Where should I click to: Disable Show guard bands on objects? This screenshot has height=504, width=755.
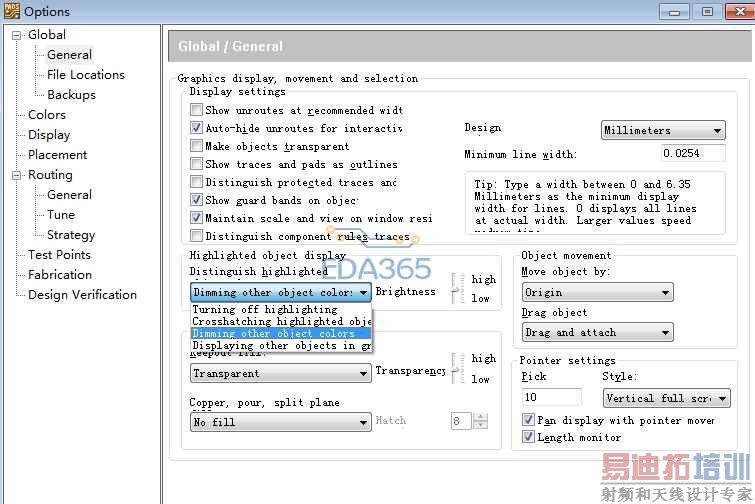point(196,200)
